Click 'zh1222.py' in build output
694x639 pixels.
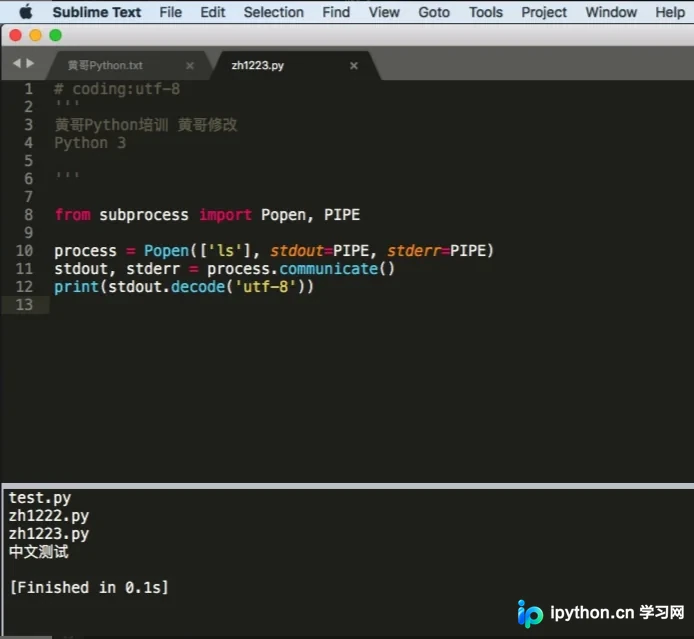(49, 516)
